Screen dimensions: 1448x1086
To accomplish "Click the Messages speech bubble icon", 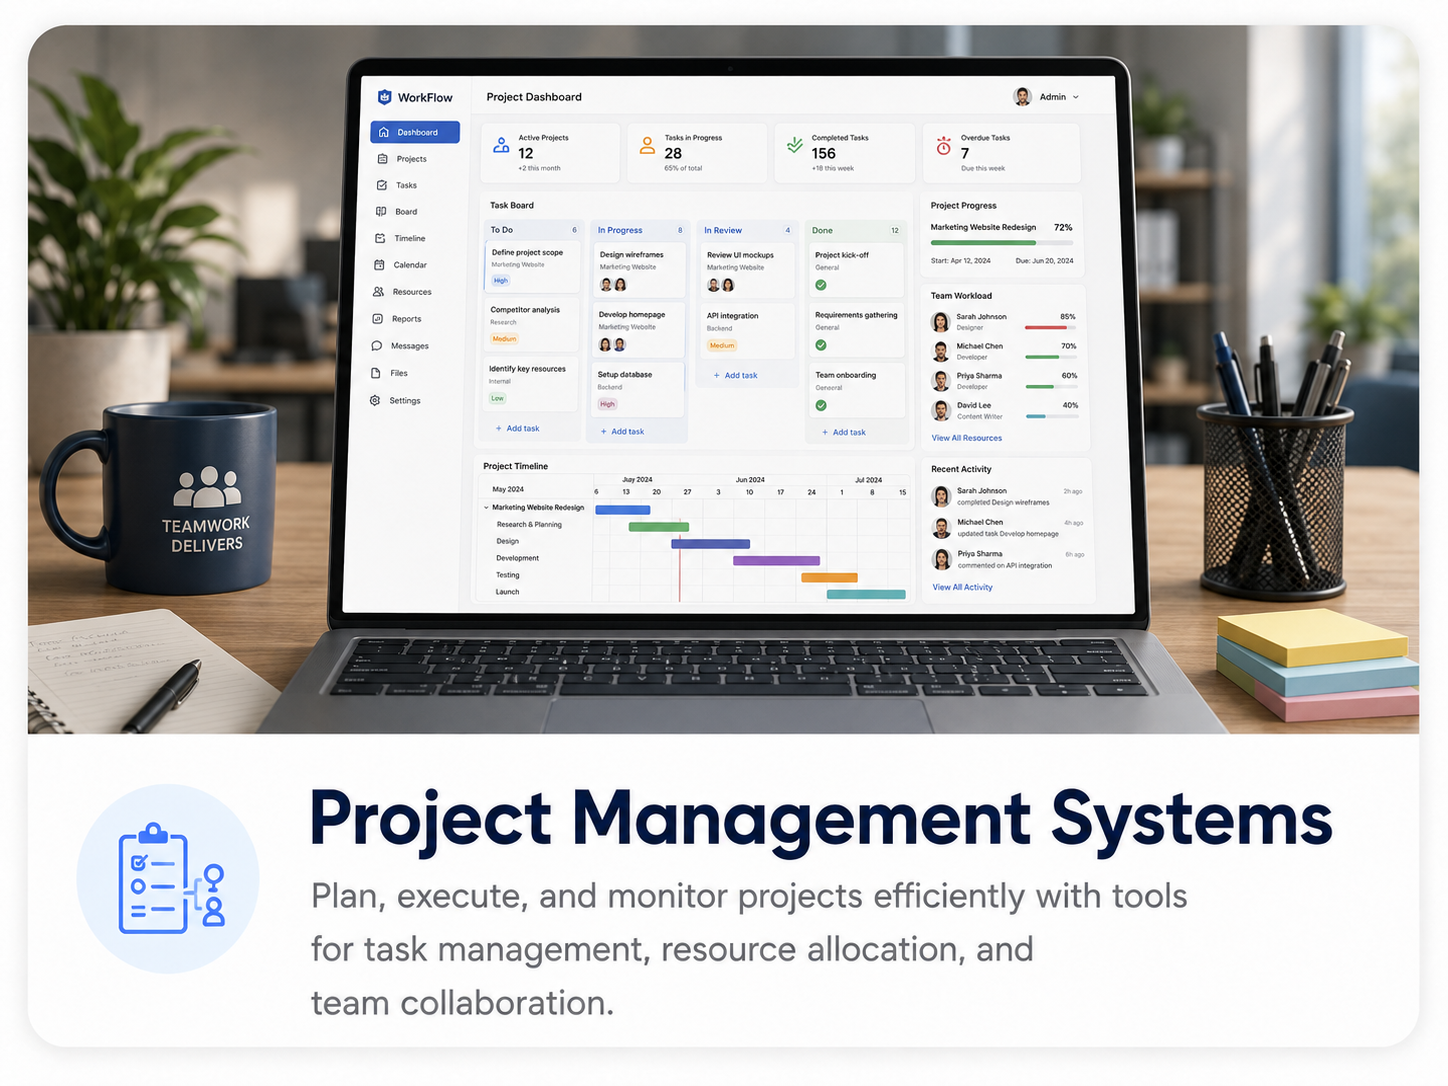I will tap(377, 346).
